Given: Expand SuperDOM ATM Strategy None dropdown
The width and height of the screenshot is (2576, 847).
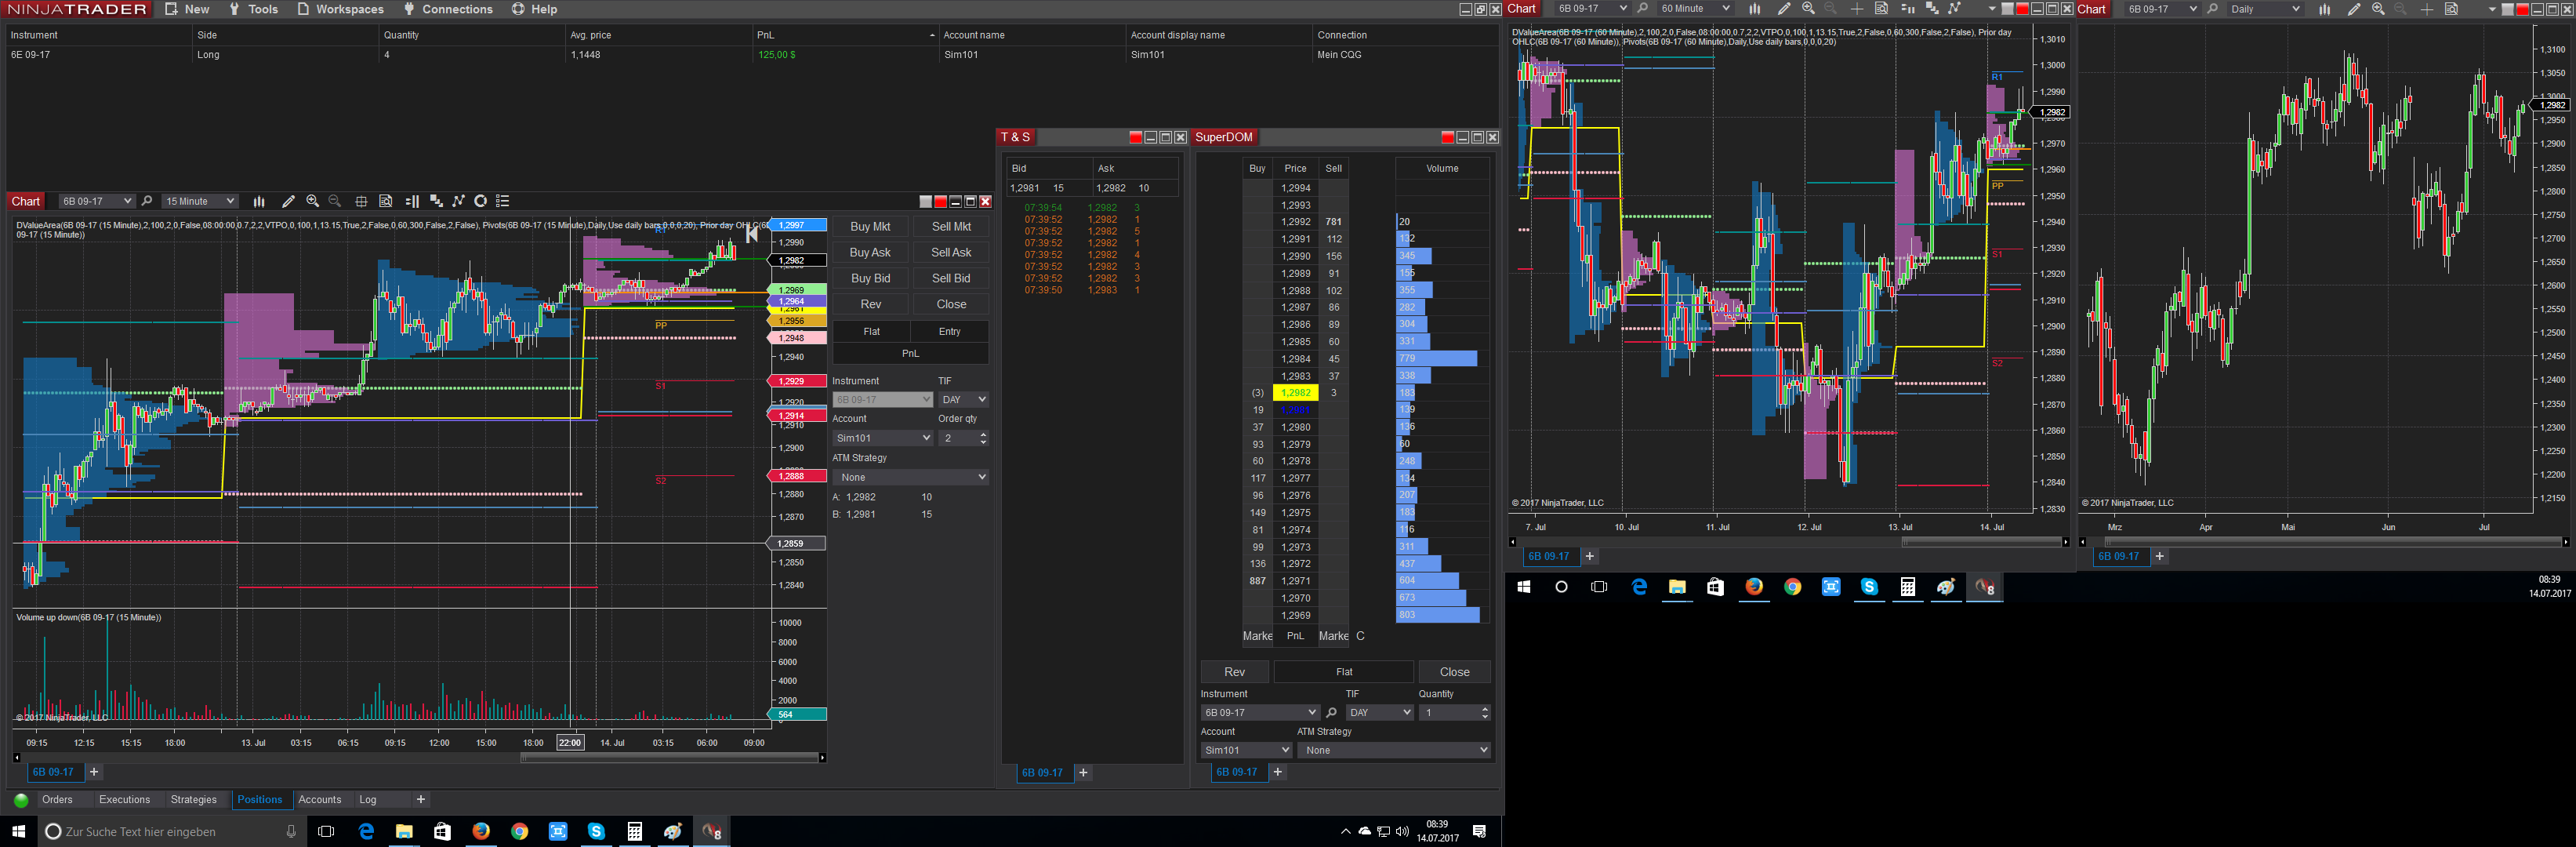Looking at the screenshot, I should (x=1395, y=750).
